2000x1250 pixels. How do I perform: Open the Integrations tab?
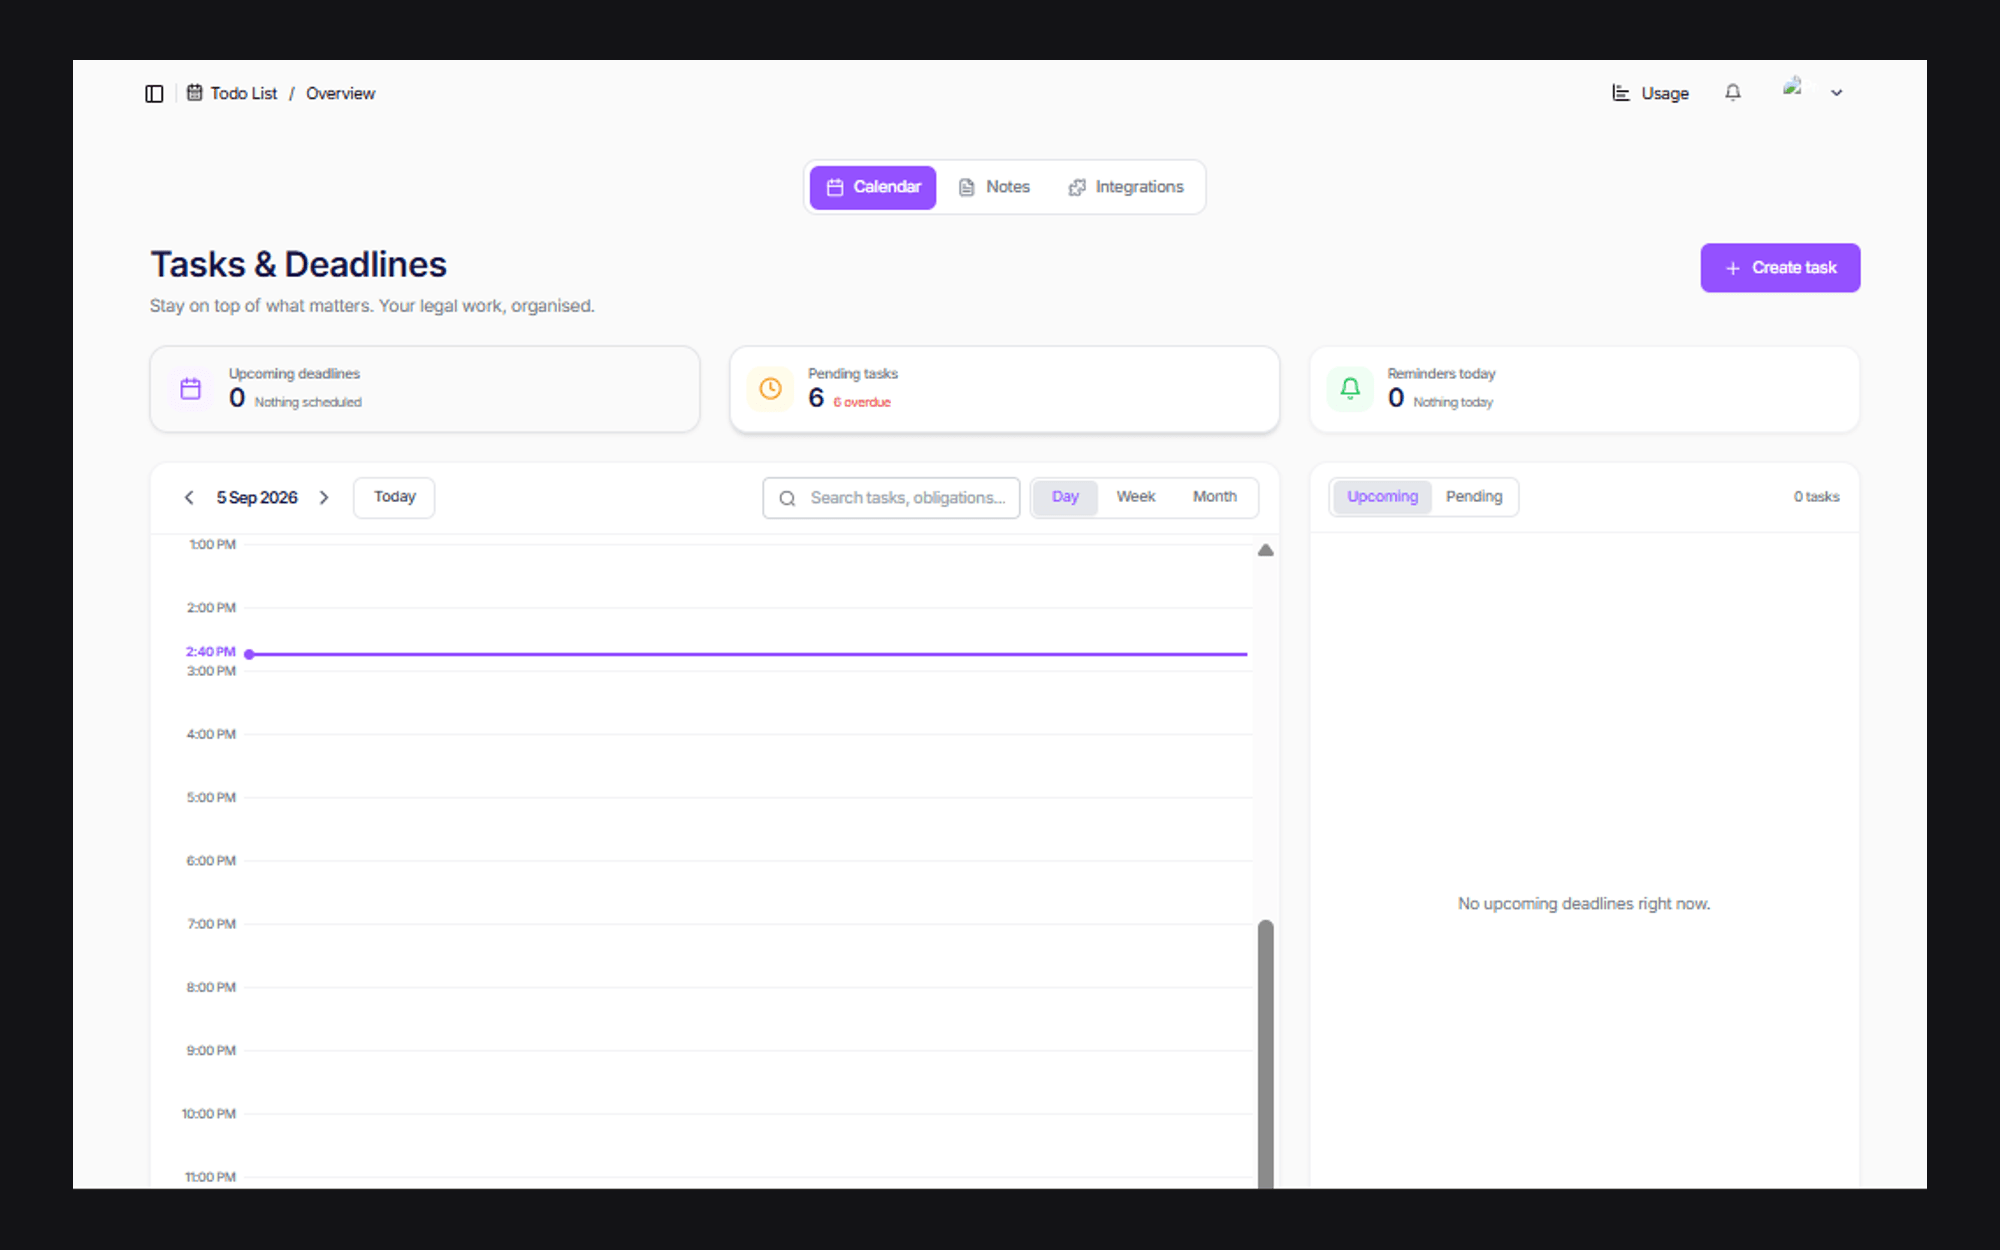click(x=1126, y=187)
